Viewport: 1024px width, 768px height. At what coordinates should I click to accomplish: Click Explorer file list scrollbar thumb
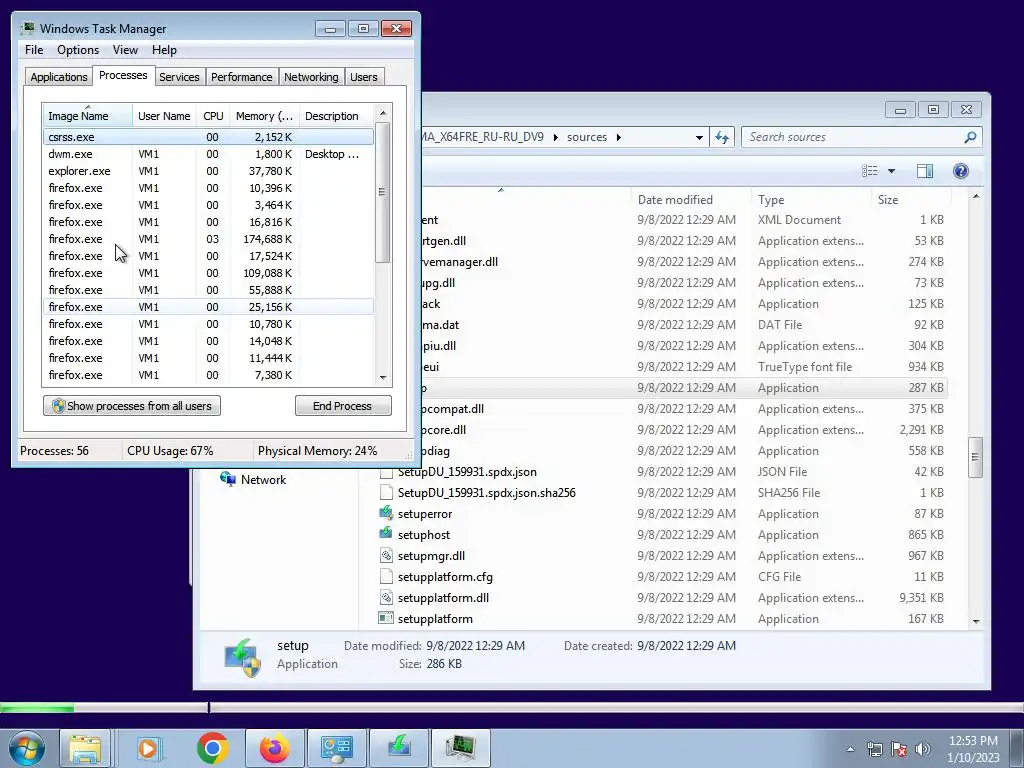coord(976,457)
